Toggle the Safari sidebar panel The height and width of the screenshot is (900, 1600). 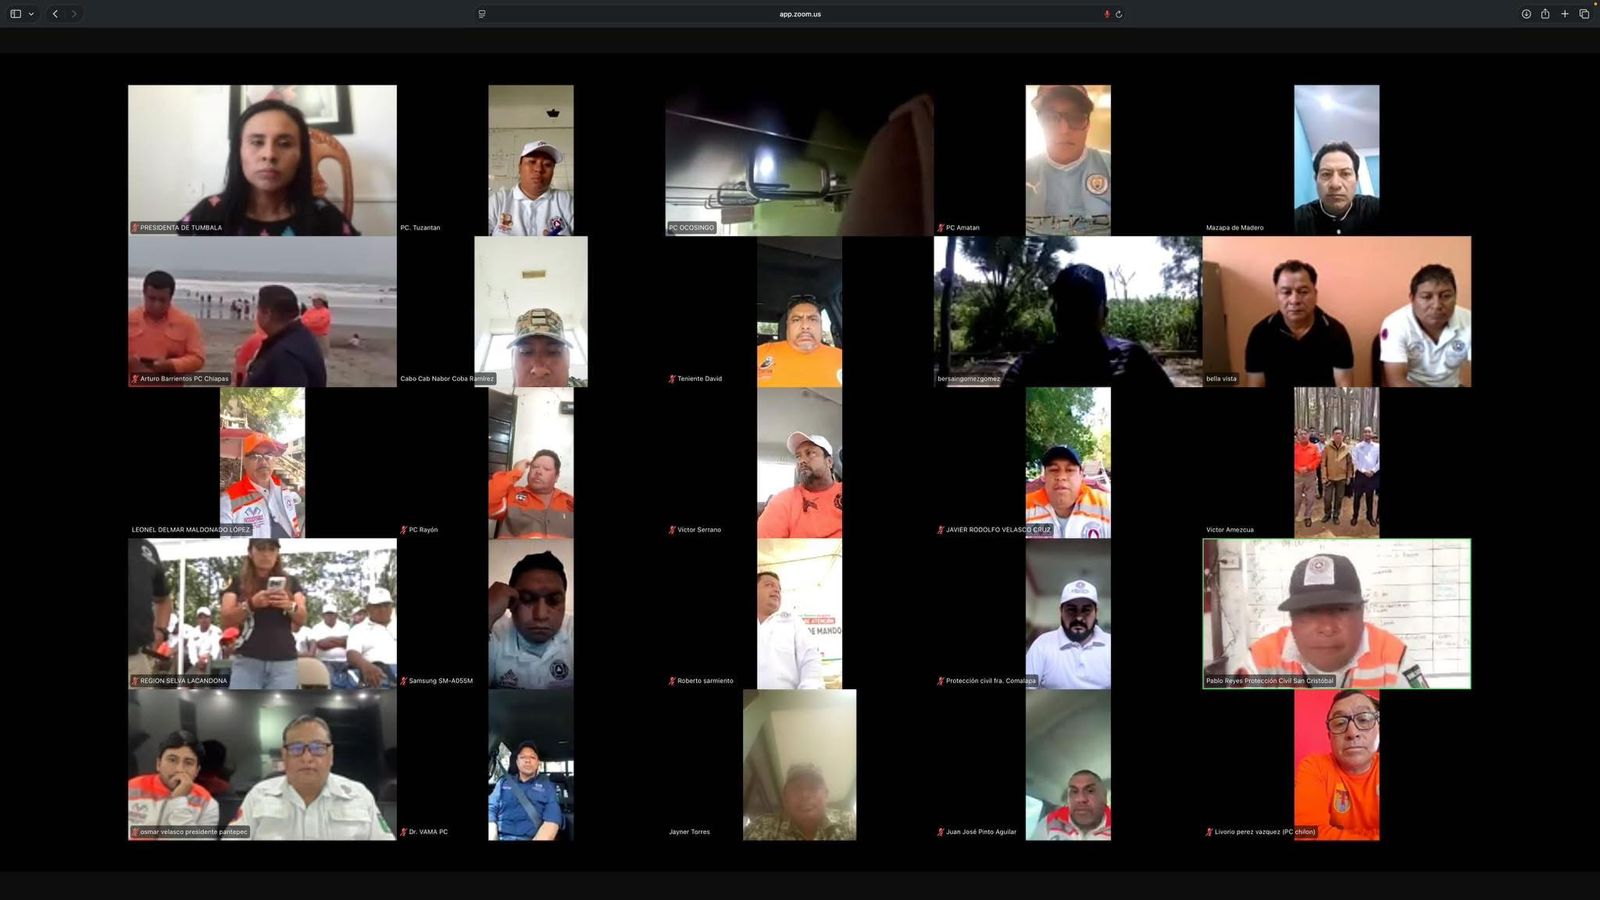click(x=16, y=14)
